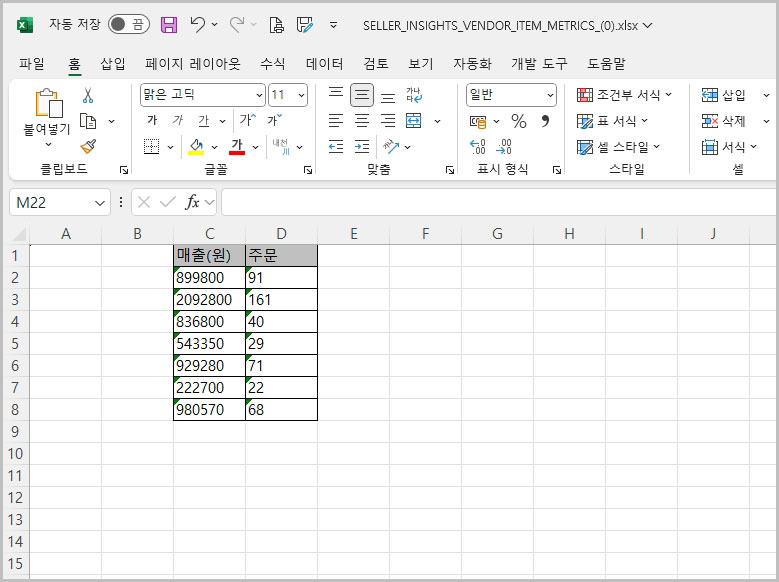Click the Cut scissors icon

[88, 95]
